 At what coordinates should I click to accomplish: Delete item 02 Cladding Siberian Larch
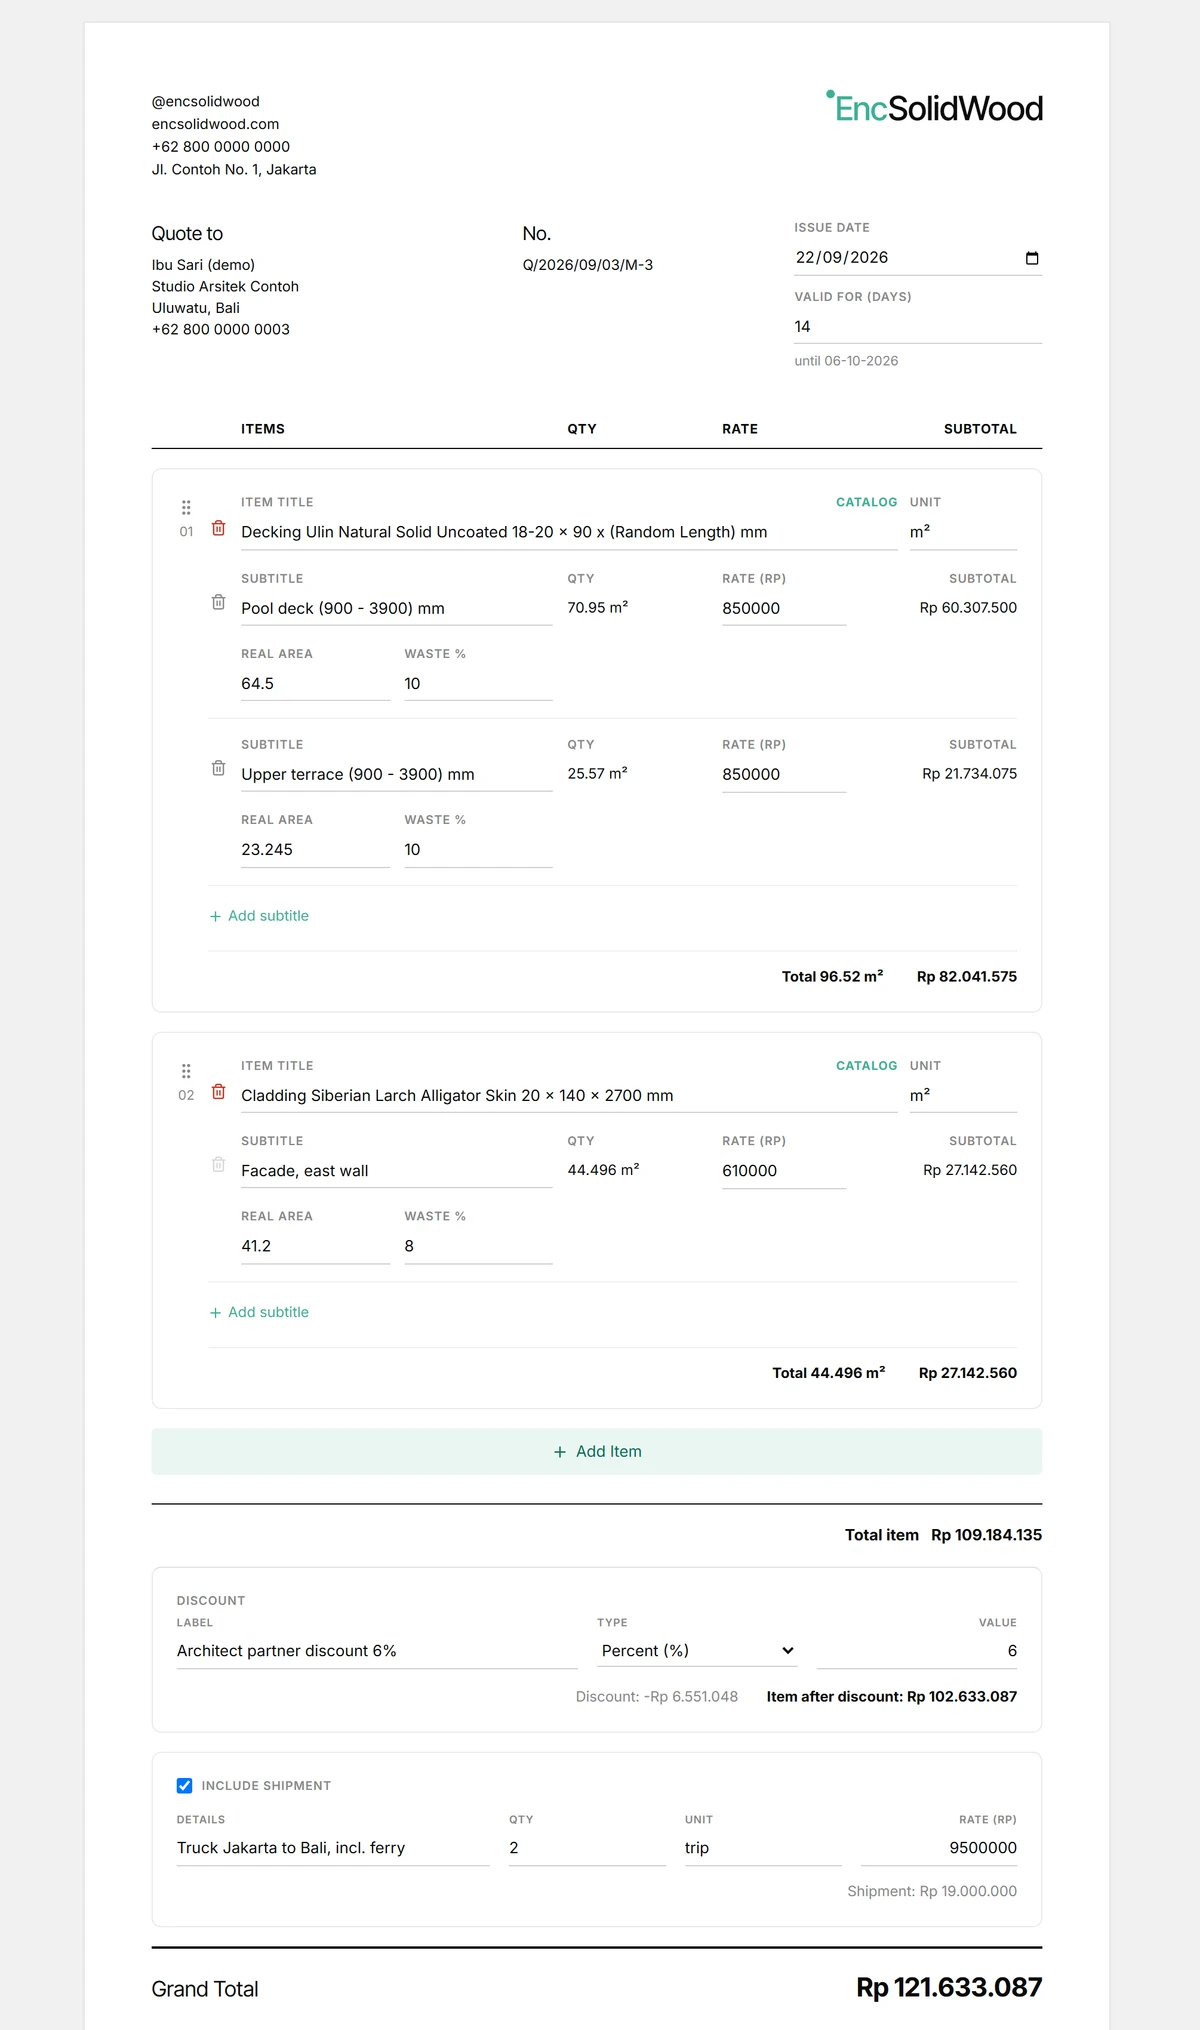coord(218,1092)
